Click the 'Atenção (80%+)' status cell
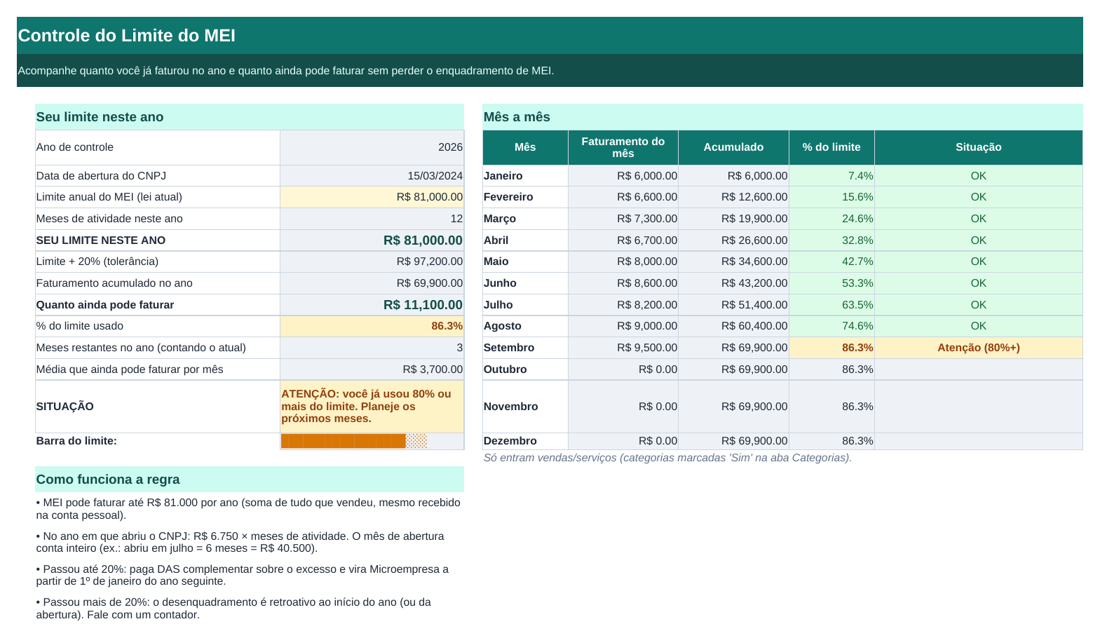The height and width of the screenshot is (638, 1100). (x=979, y=348)
